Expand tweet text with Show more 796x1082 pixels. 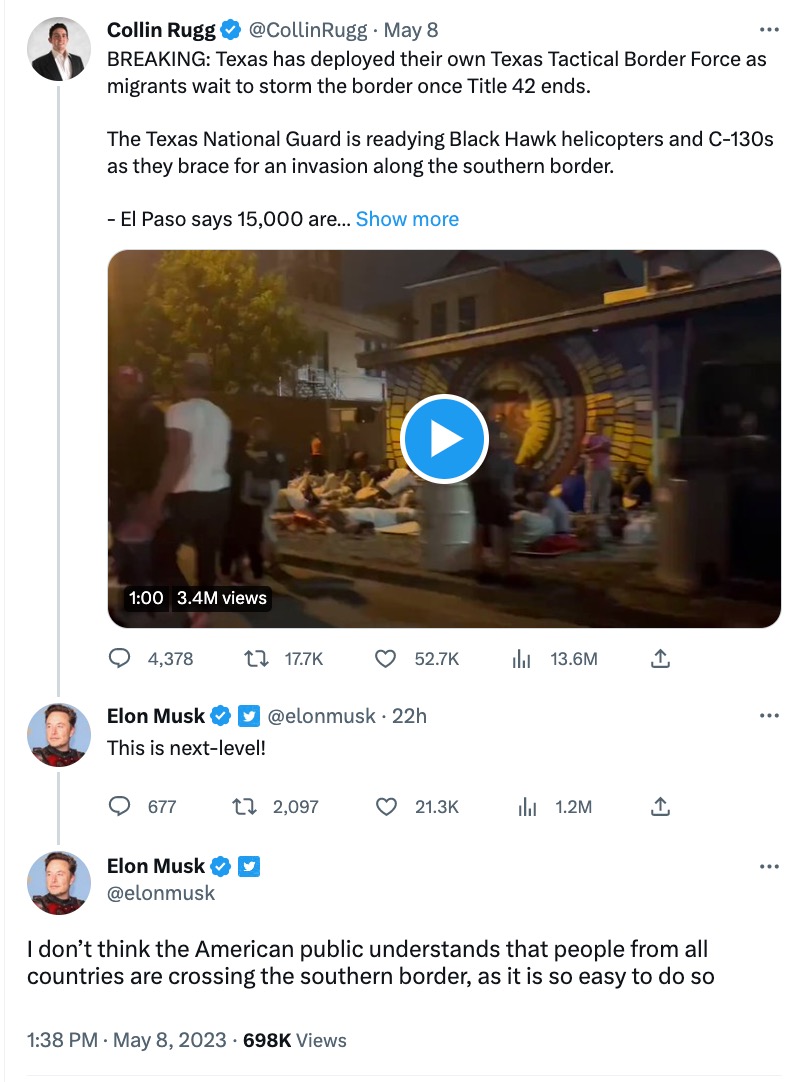point(407,219)
